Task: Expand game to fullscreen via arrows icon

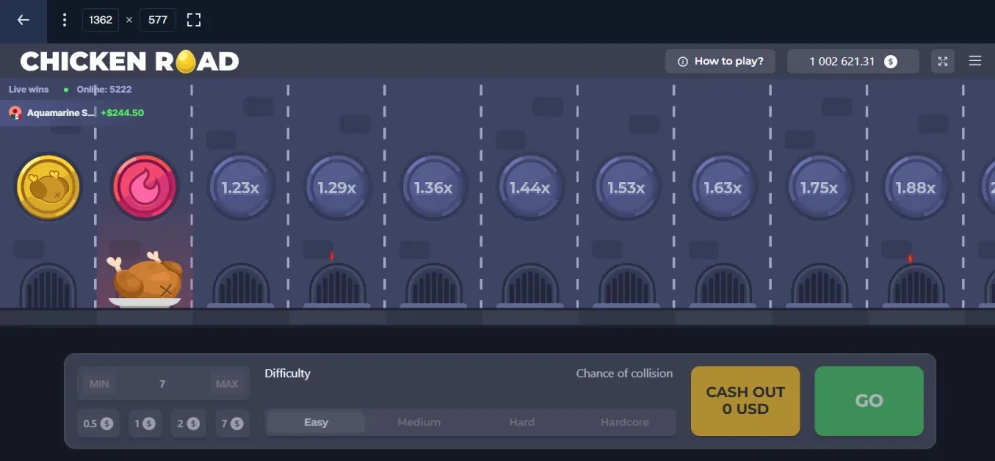Action: click(x=942, y=62)
